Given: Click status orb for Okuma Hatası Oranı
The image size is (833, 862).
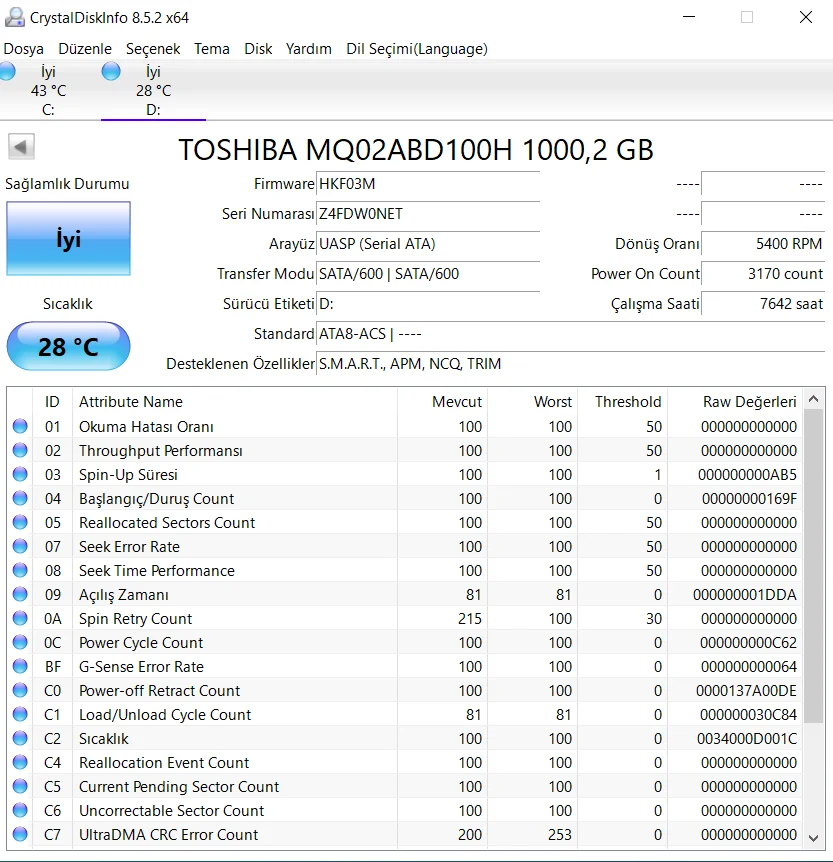Looking at the screenshot, I should [x=20, y=427].
